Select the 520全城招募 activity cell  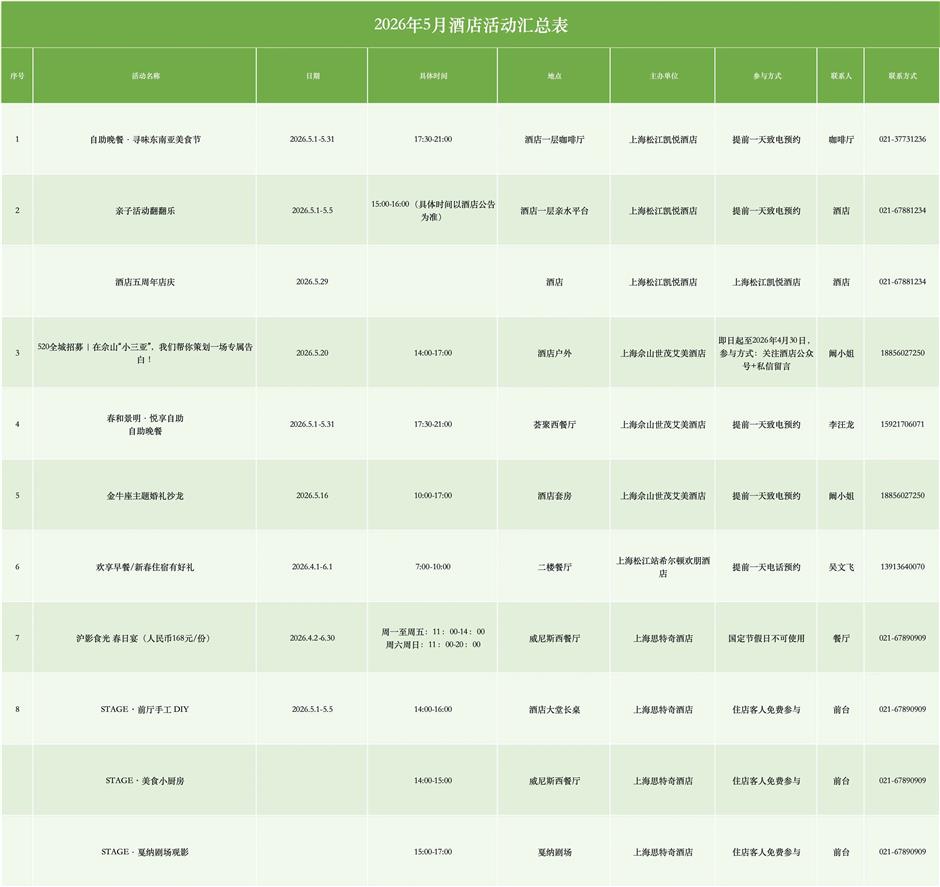[x=145, y=353]
